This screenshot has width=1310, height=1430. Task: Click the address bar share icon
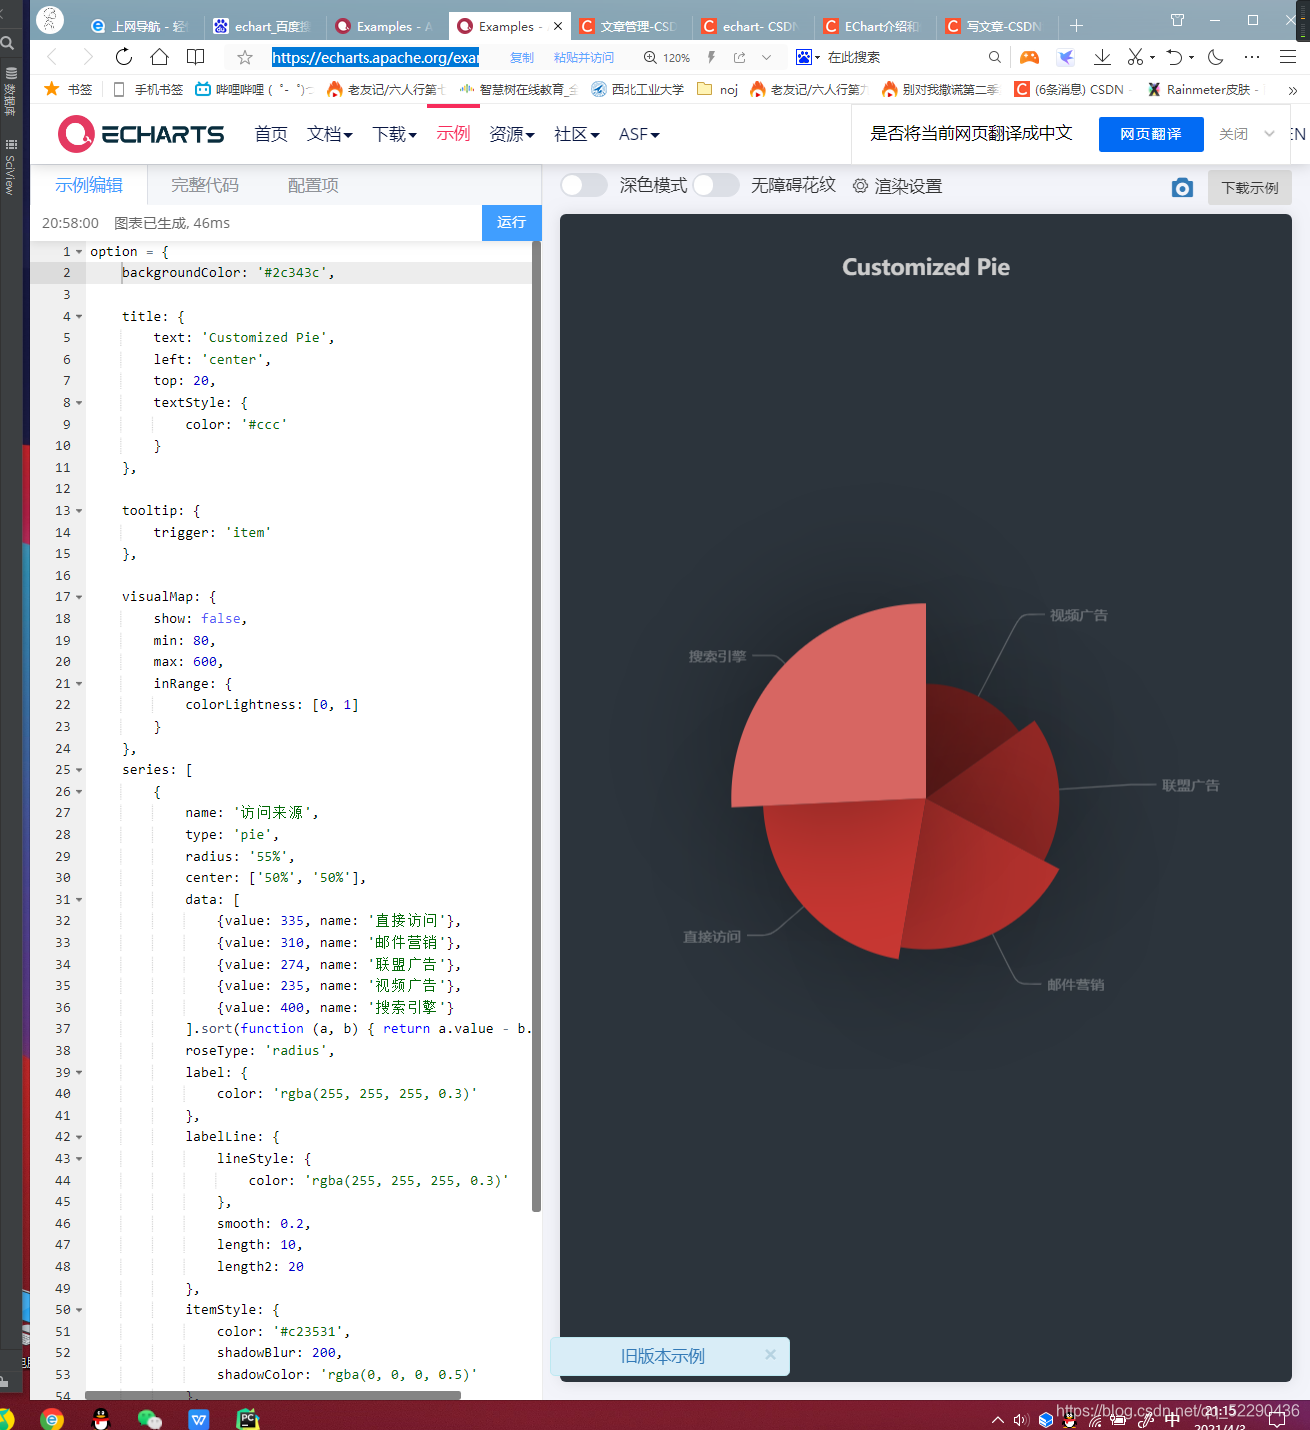click(x=740, y=58)
